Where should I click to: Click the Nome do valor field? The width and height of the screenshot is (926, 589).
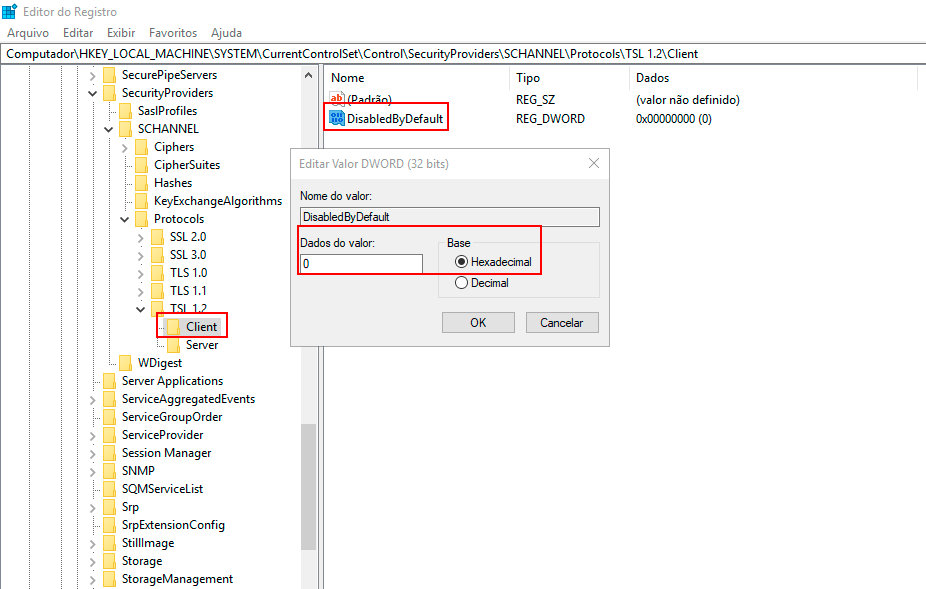click(449, 217)
